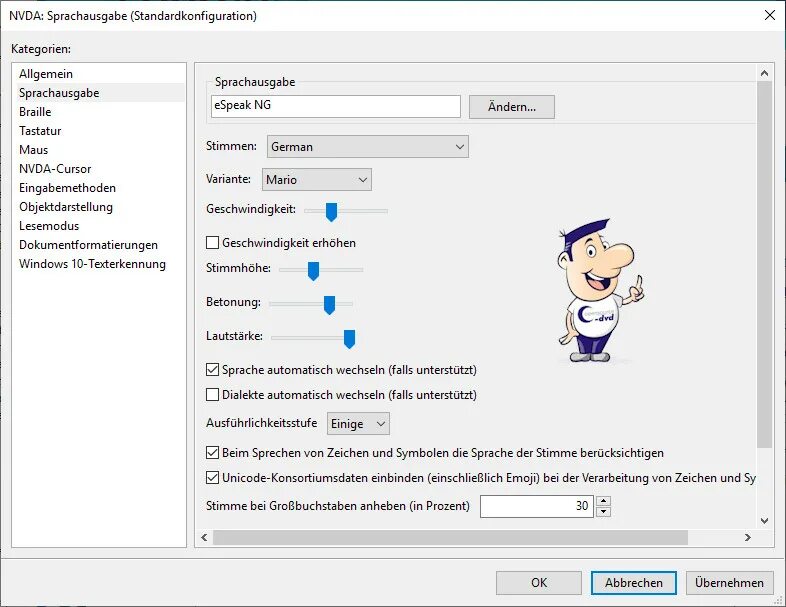The image size is (786, 607).
Task: Click the Geschwindigkeit slider thumb
Action: tap(331, 212)
